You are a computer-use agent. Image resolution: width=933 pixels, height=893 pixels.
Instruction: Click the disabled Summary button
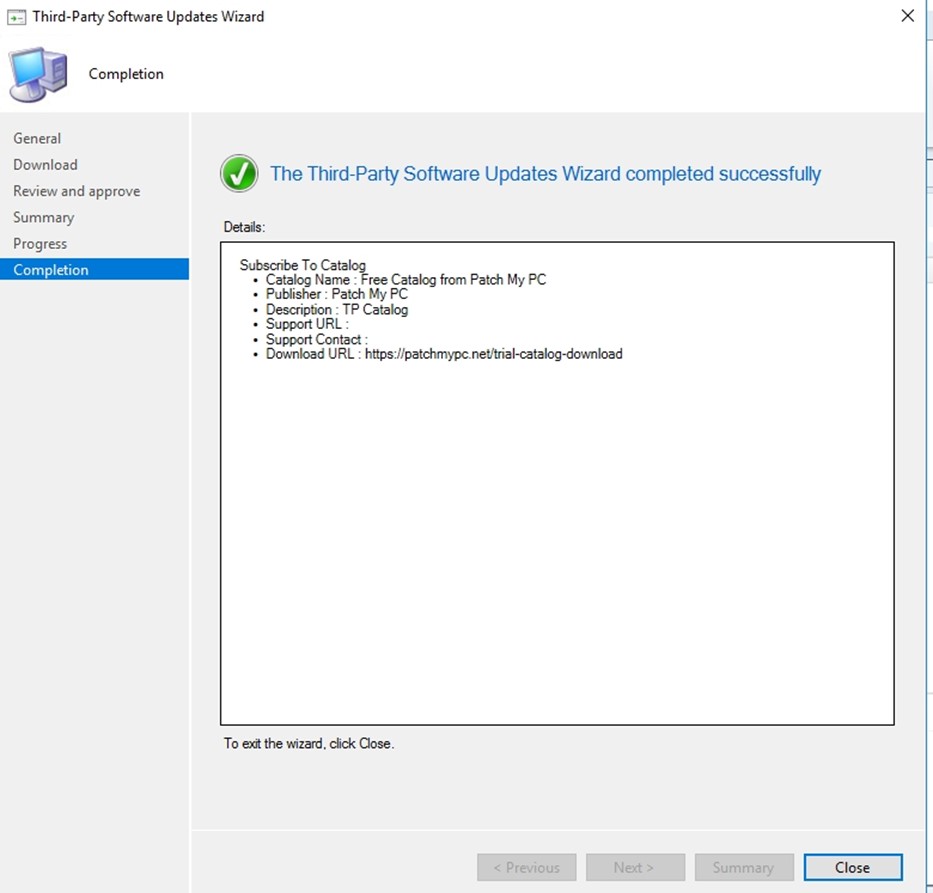744,867
